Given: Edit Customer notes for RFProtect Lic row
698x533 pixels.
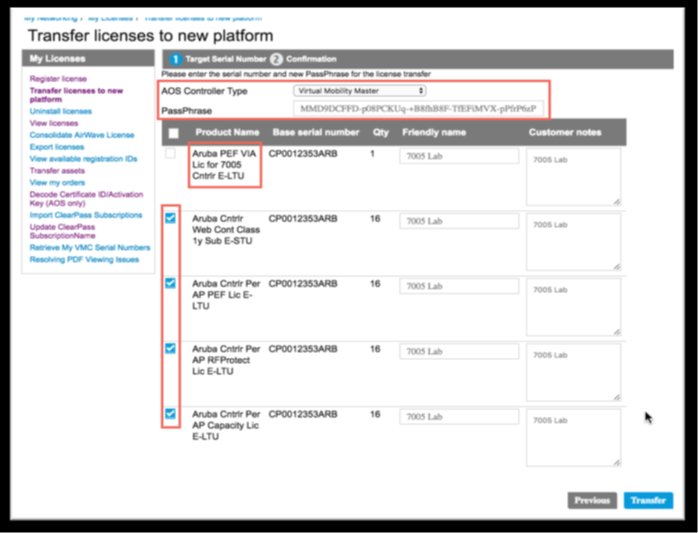Looking at the screenshot, I should tap(573, 372).
